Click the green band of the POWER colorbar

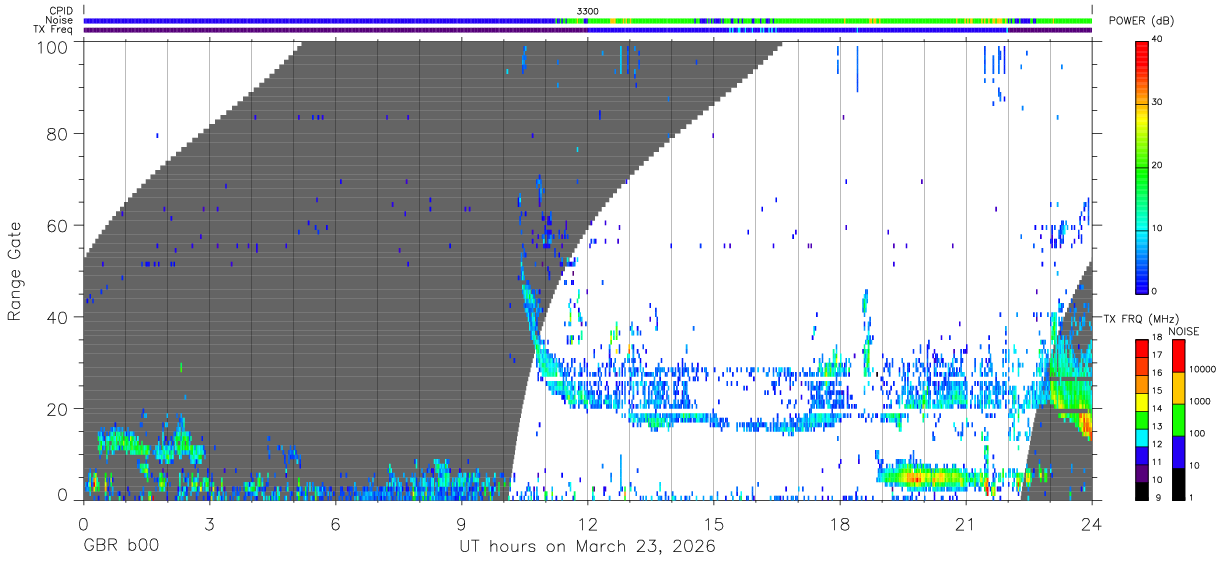click(x=1142, y=170)
